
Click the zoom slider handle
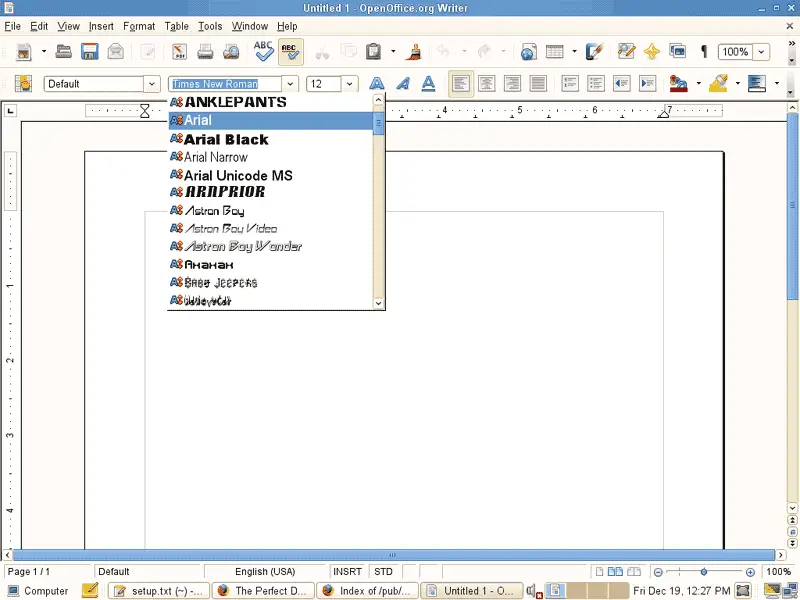[x=704, y=572]
